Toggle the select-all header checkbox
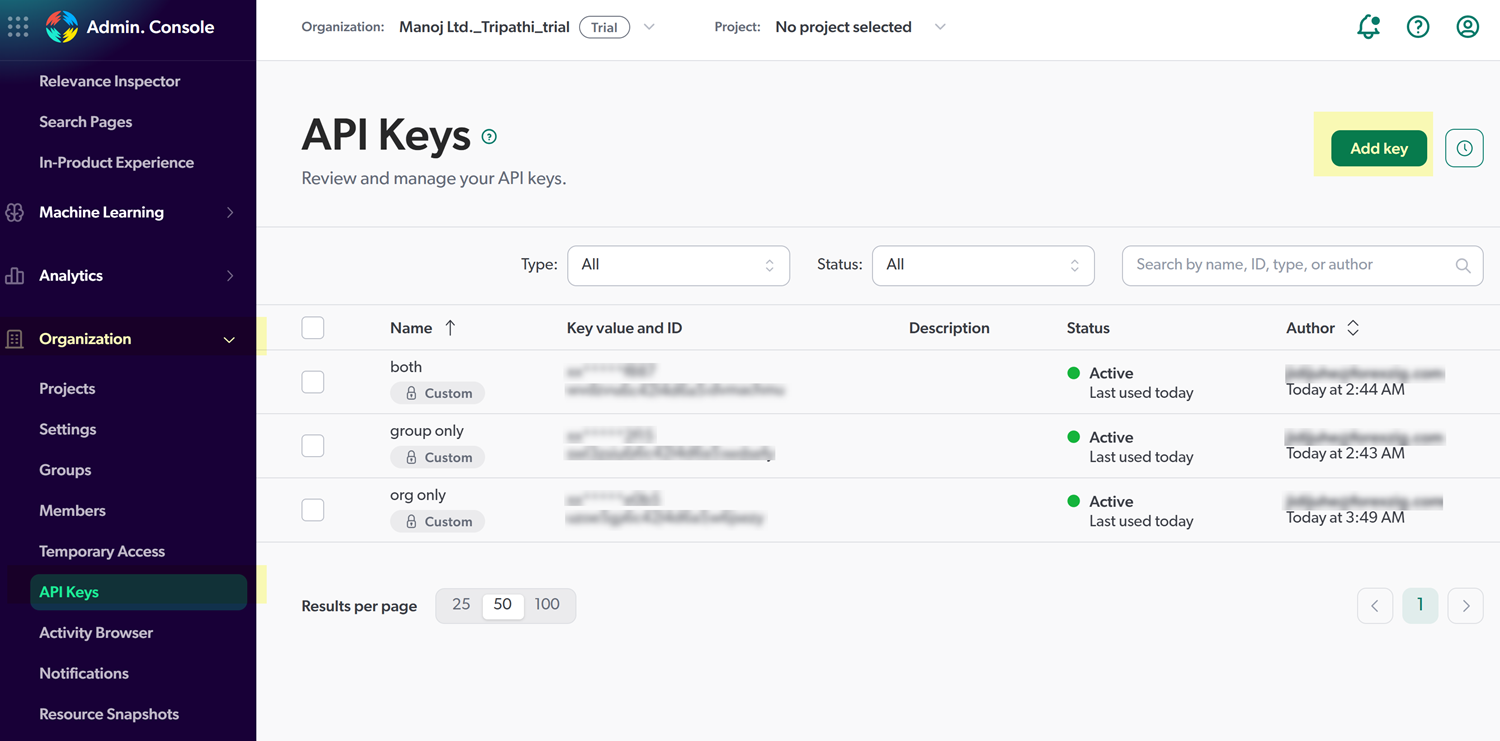This screenshot has width=1500, height=741. click(313, 328)
